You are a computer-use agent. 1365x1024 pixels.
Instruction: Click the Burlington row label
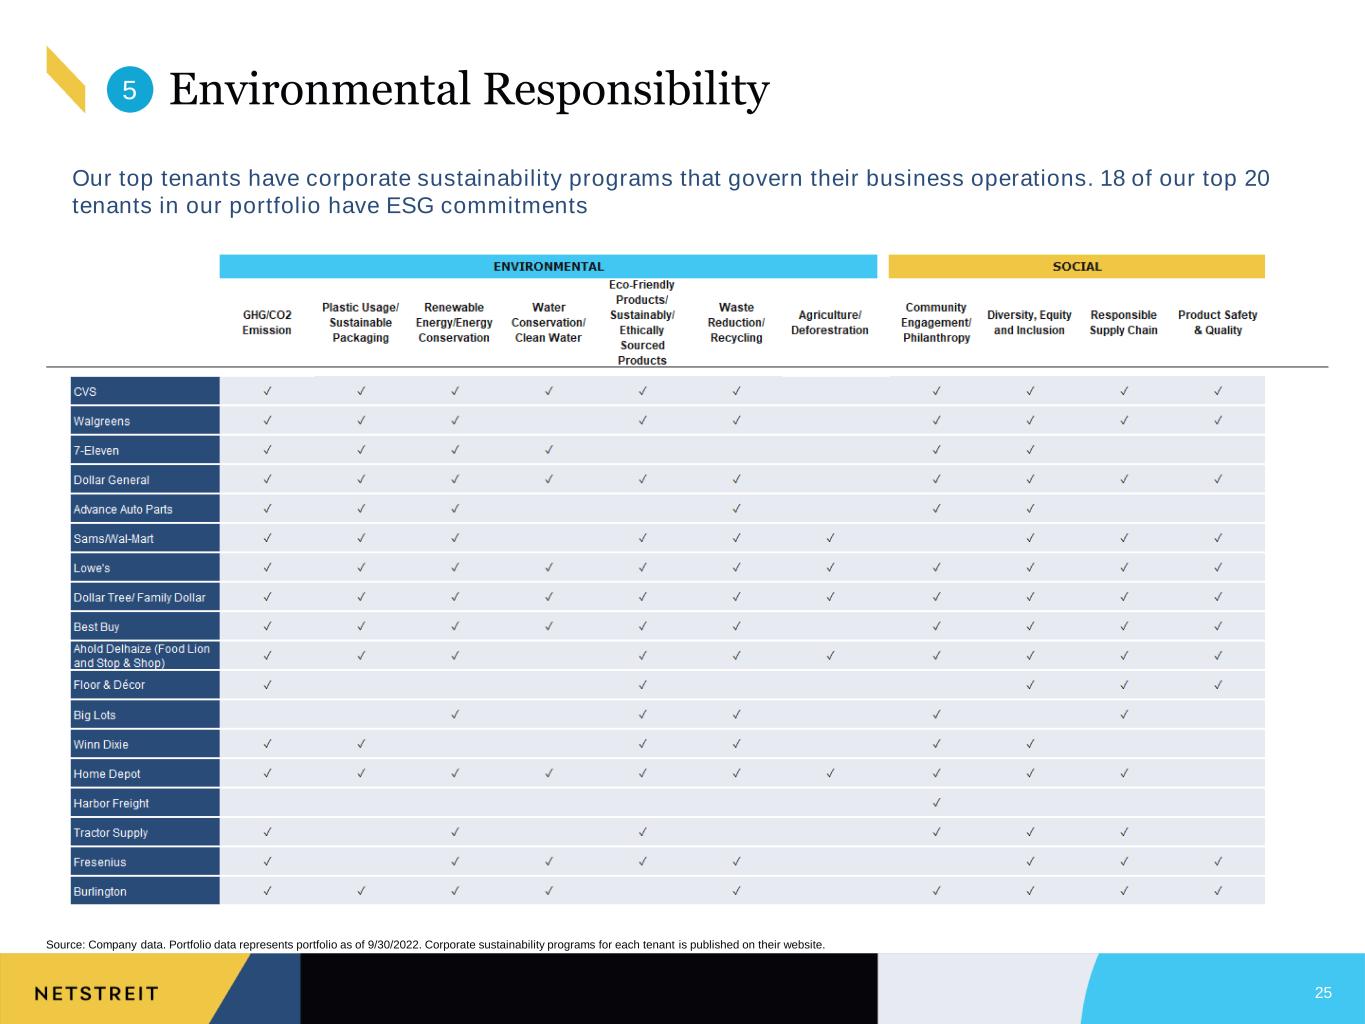click(x=145, y=892)
